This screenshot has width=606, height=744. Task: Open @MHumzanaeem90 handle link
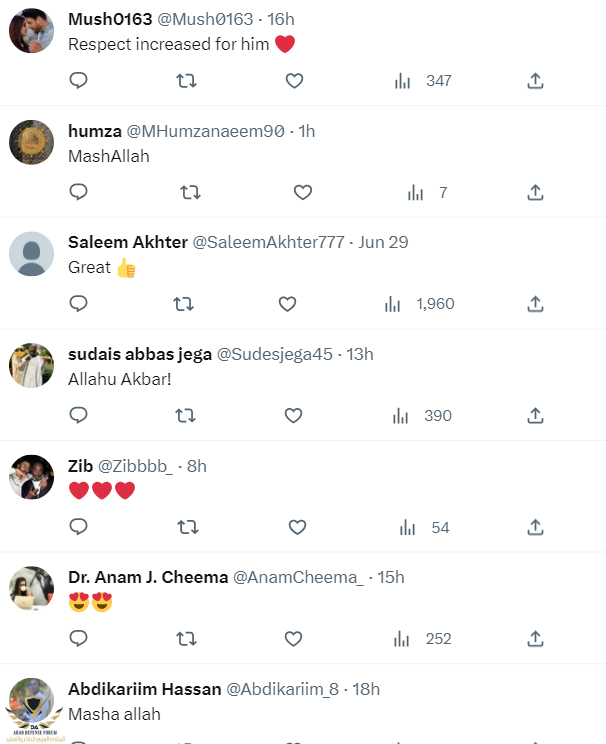(219, 131)
